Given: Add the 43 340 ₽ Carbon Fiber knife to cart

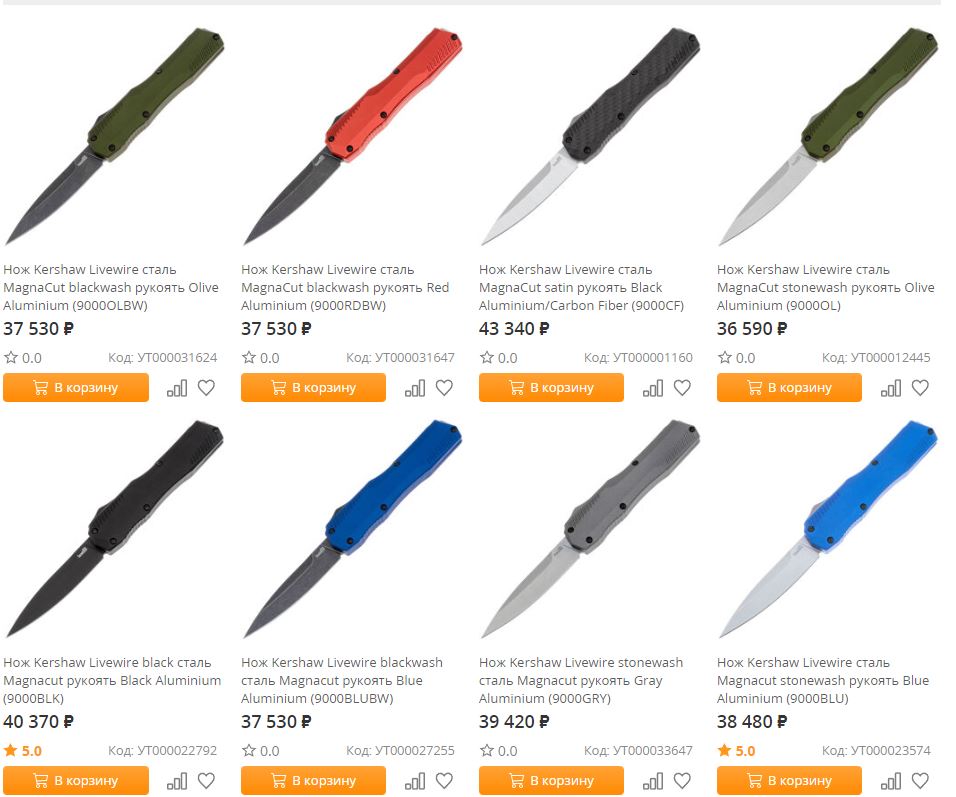Looking at the screenshot, I should point(551,387).
